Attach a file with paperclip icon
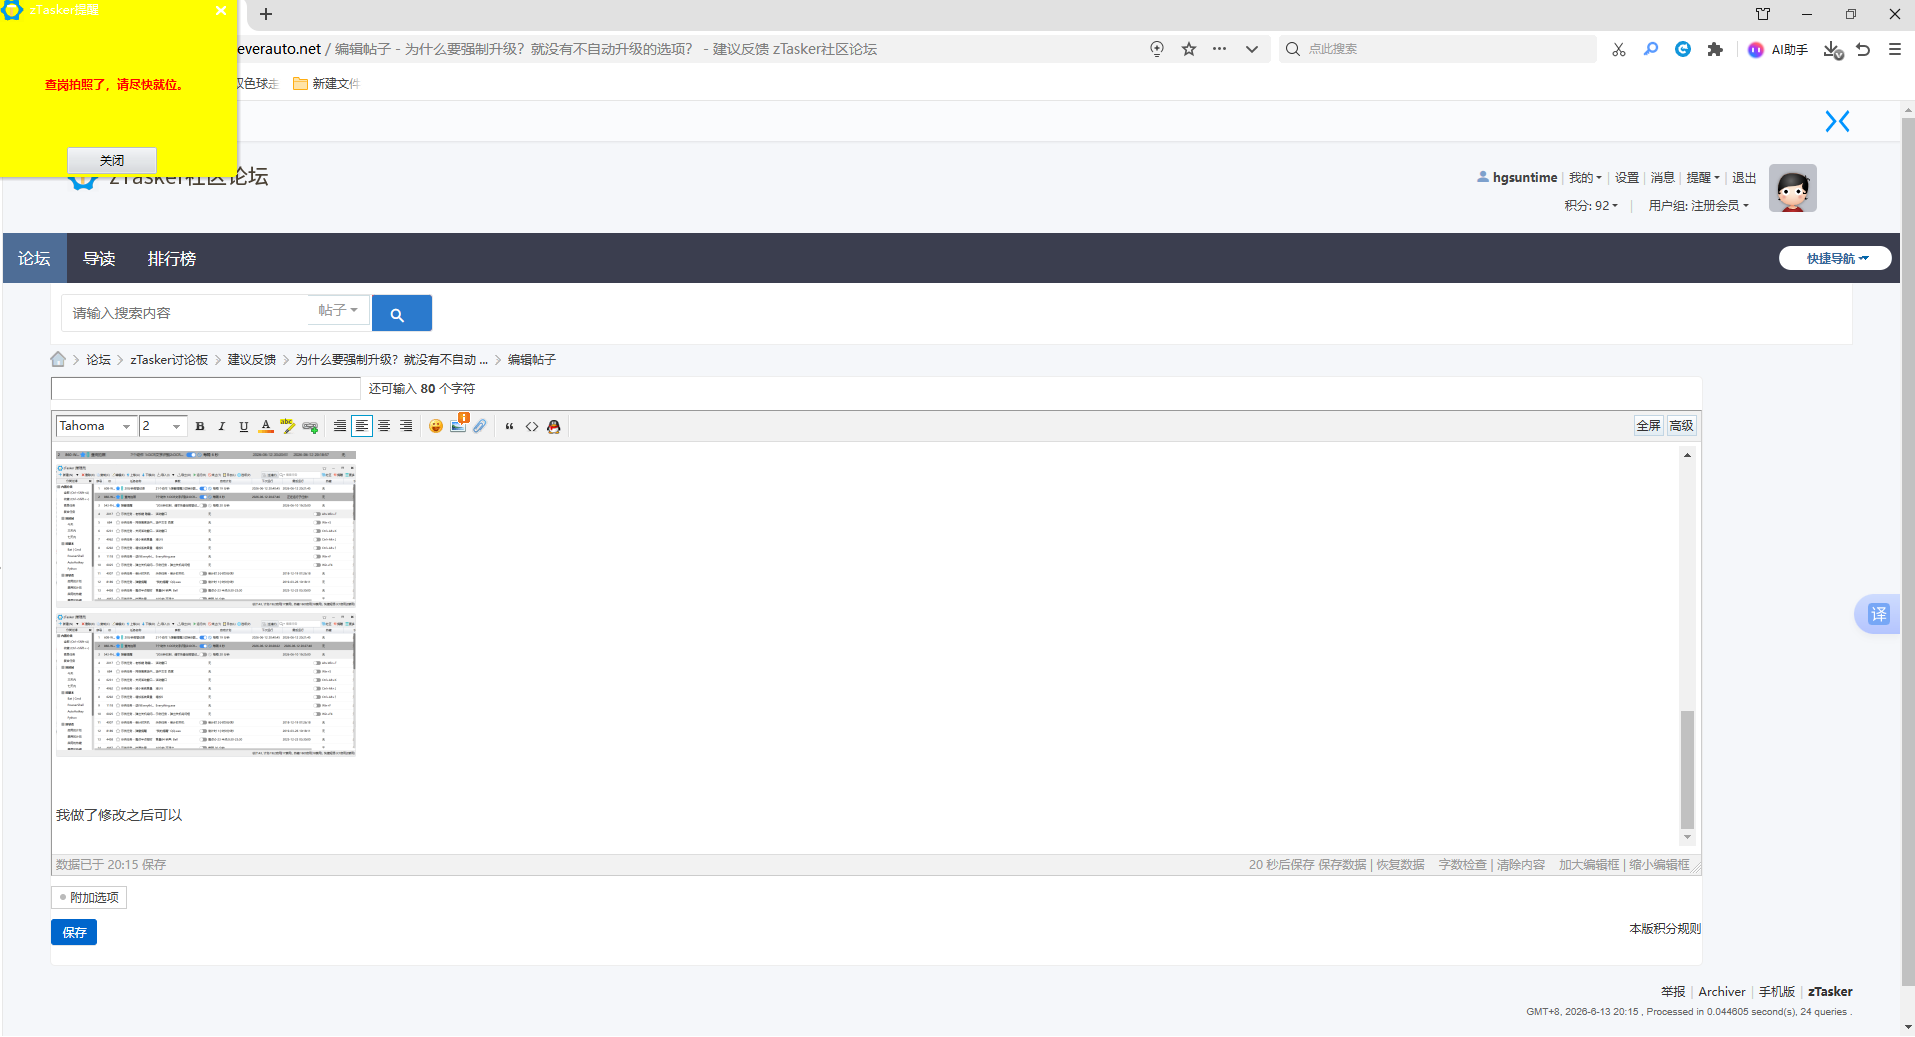 point(480,426)
